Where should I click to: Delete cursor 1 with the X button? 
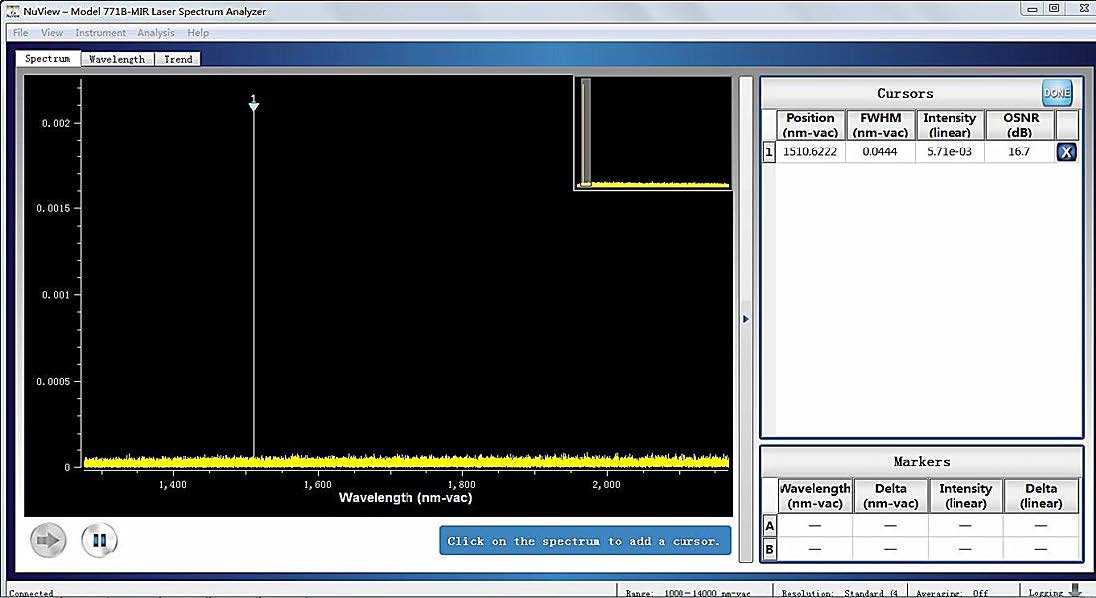(x=1066, y=152)
